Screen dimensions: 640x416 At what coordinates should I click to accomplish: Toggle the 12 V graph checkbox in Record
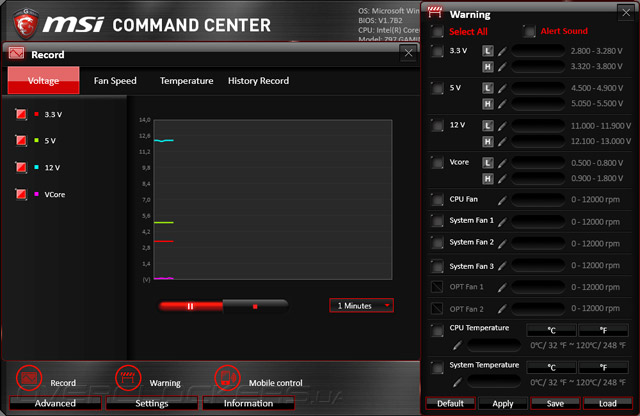pyautogui.click(x=21, y=167)
